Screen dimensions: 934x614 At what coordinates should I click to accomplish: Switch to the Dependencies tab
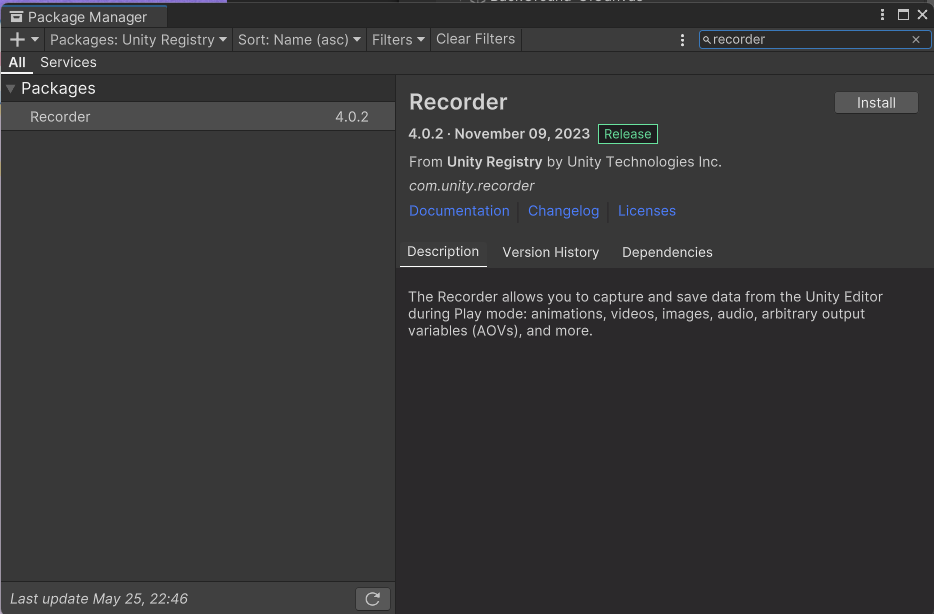(x=667, y=253)
